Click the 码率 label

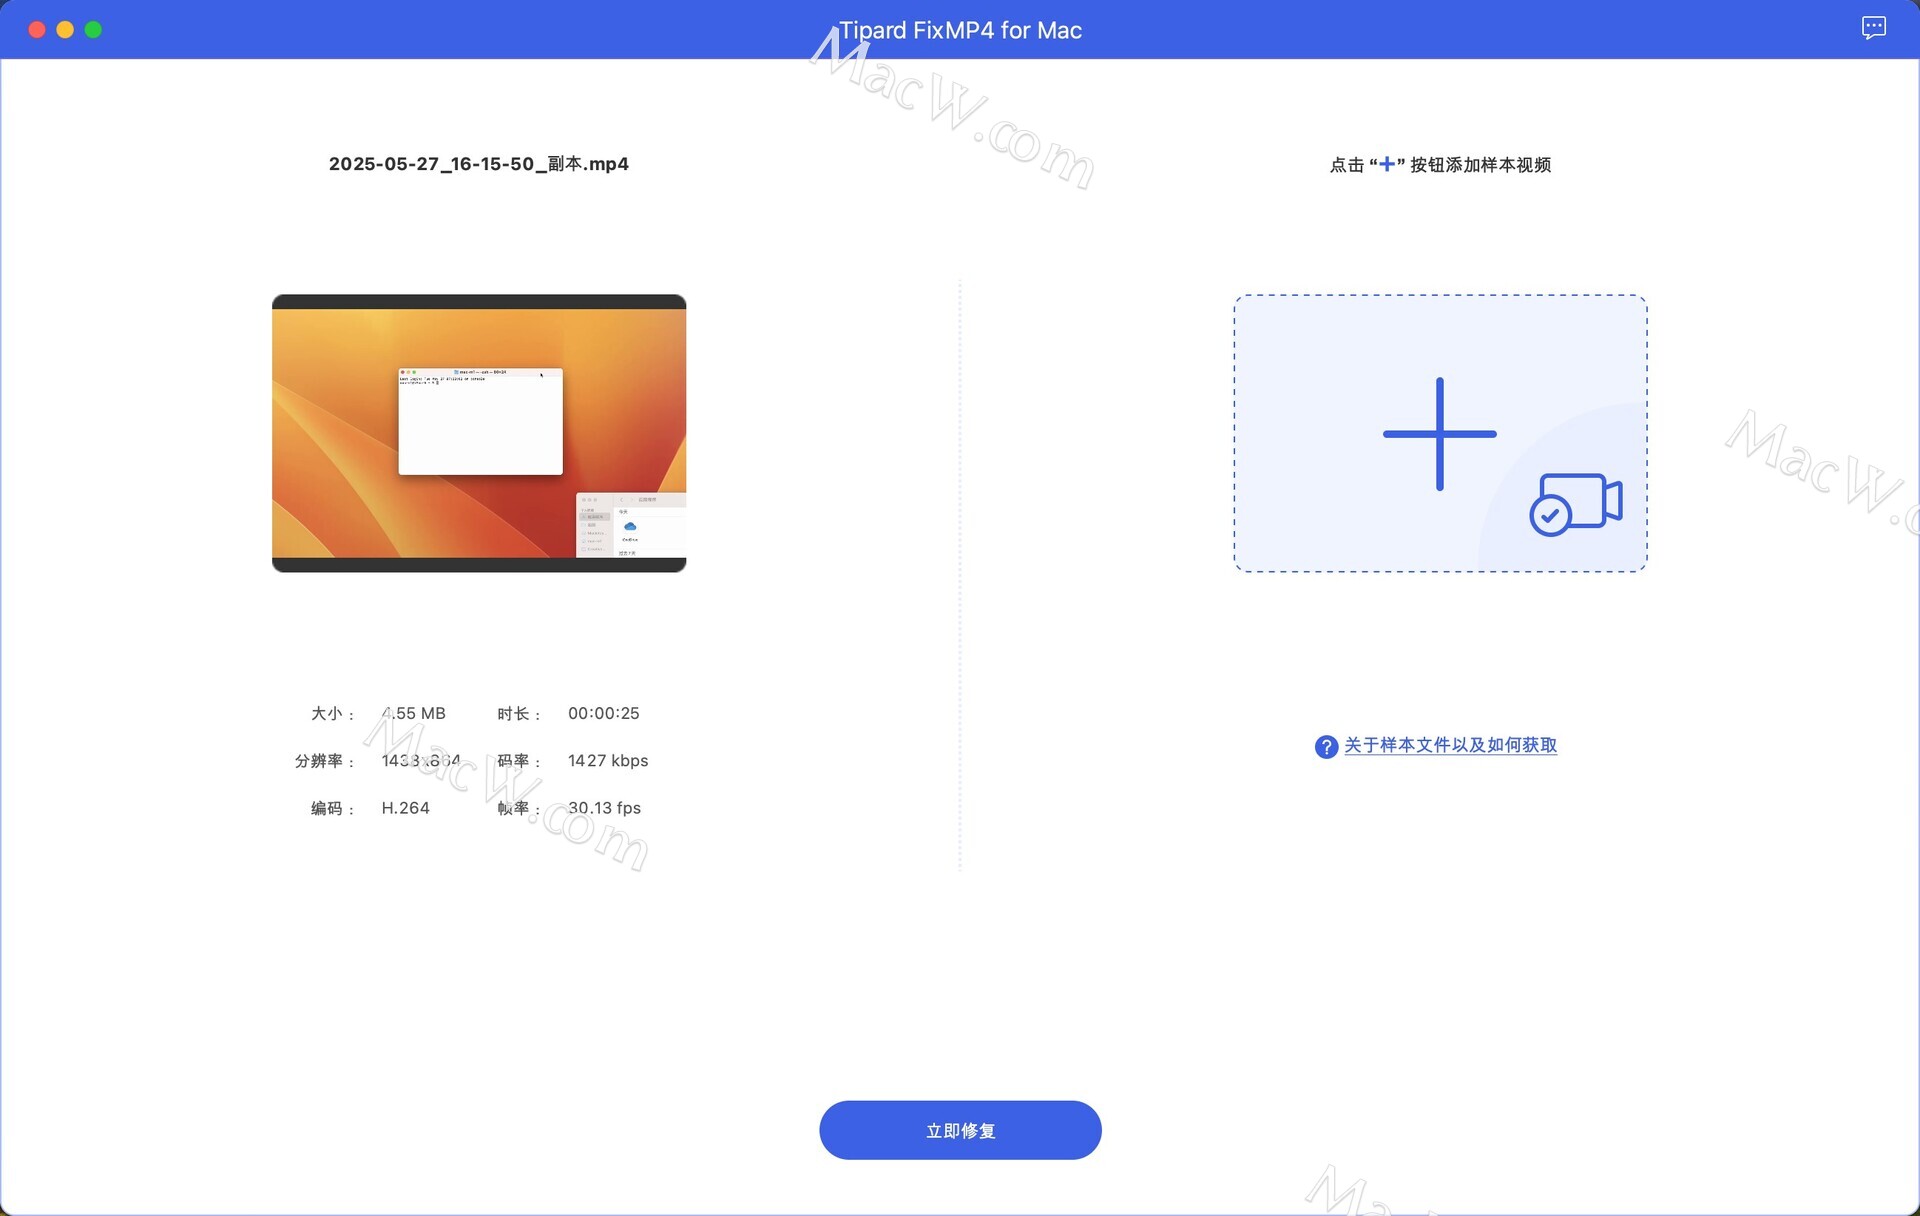(x=519, y=761)
